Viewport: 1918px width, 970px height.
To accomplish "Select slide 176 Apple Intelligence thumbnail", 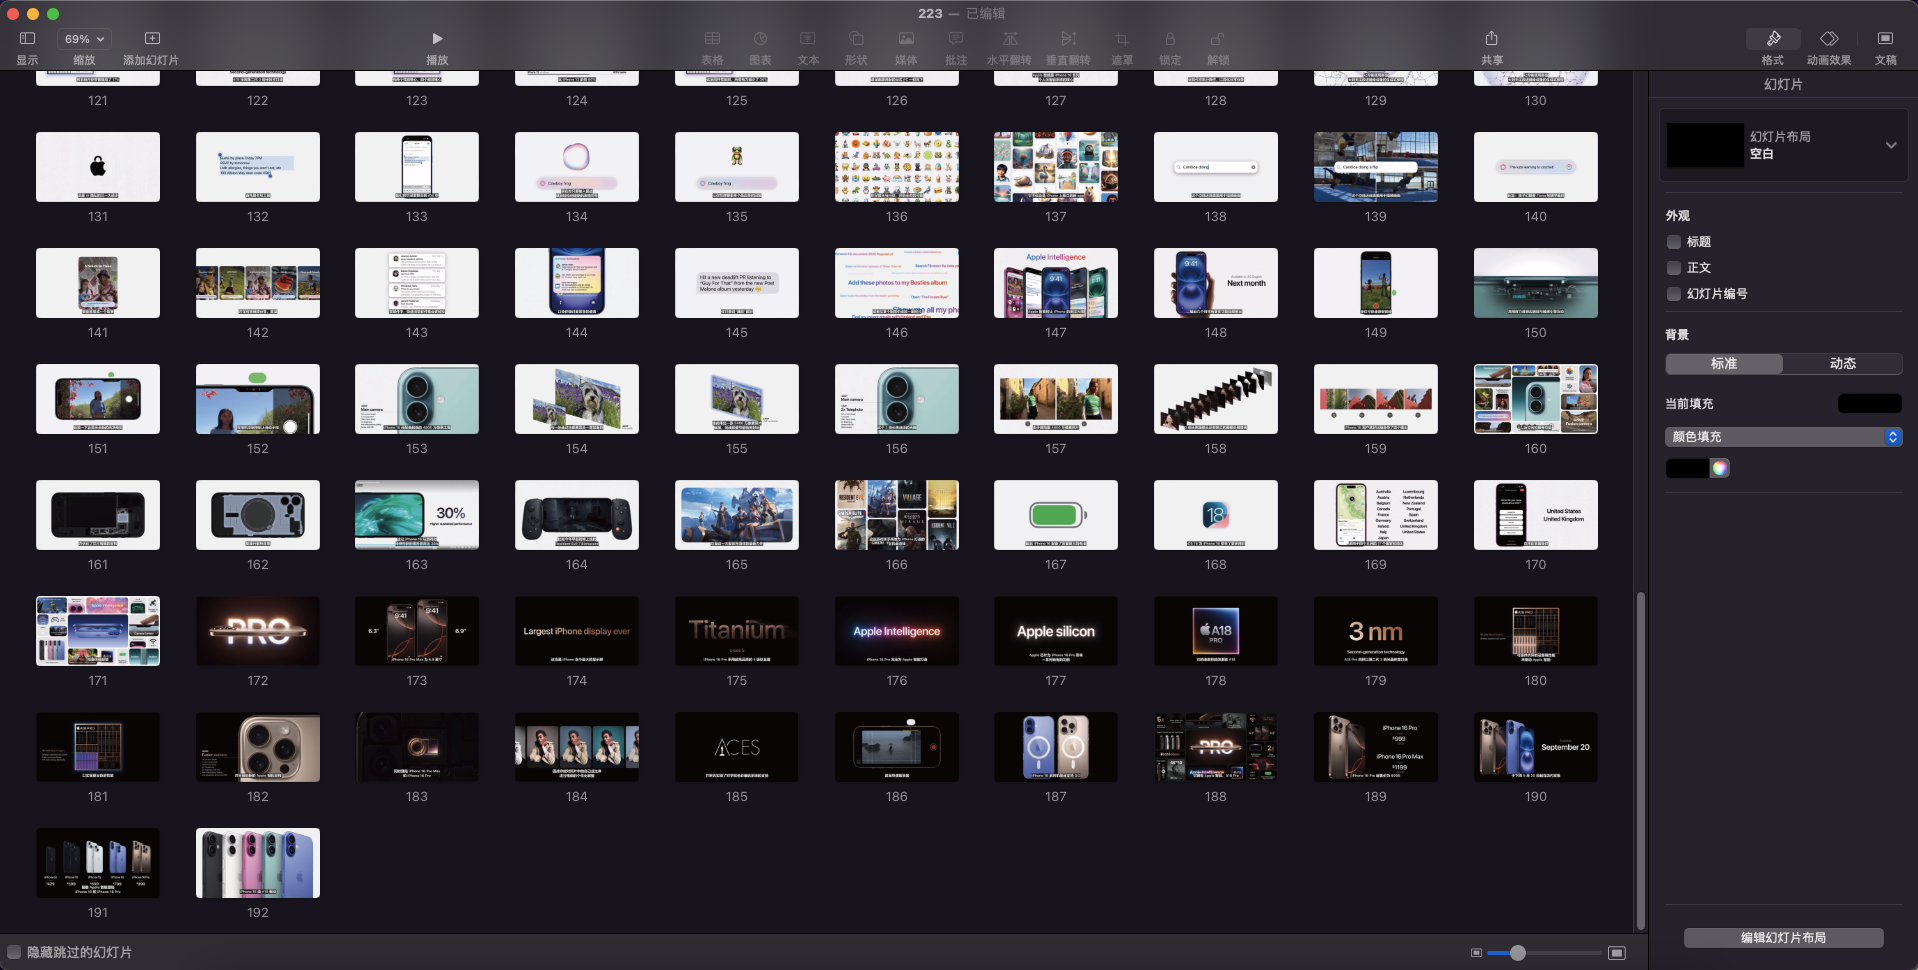I will tap(897, 631).
